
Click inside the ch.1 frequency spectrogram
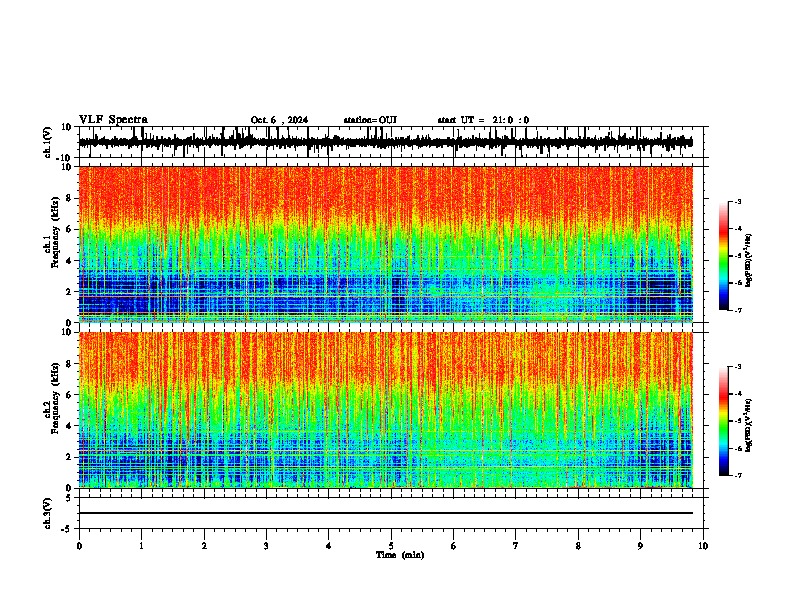pos(386,244)
